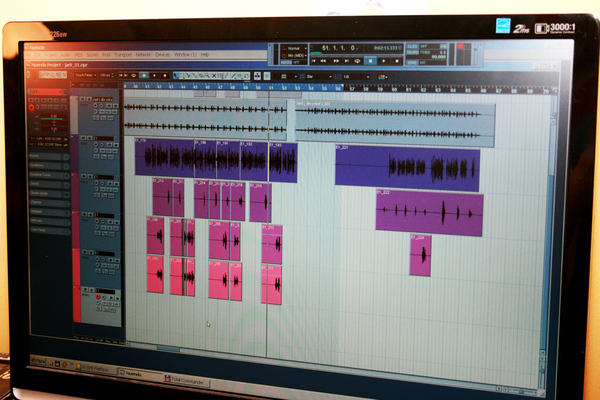Open the Transport menu
The height and width of the screenshot is (400, 600).
(x=122, y=54)
